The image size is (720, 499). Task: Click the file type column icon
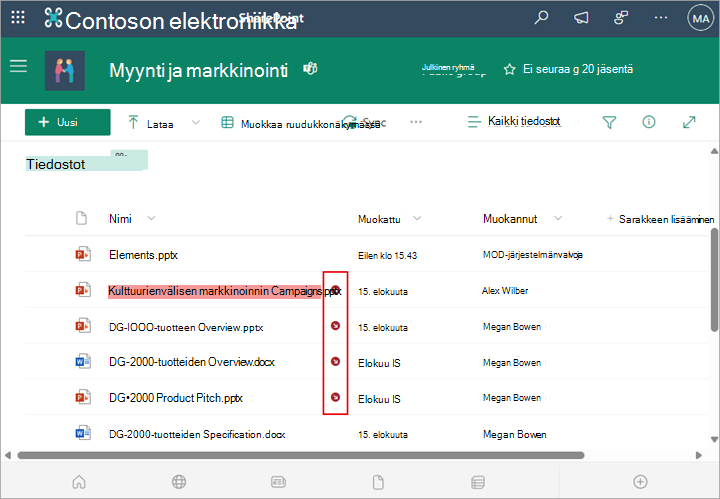[81, 218]
